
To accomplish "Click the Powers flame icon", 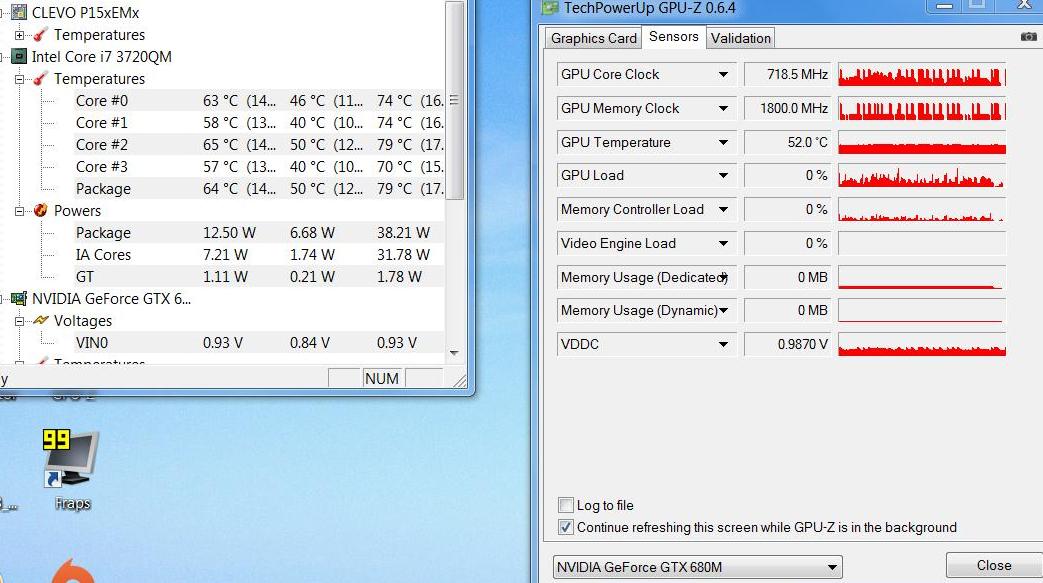I will click(x=41, y=210).
